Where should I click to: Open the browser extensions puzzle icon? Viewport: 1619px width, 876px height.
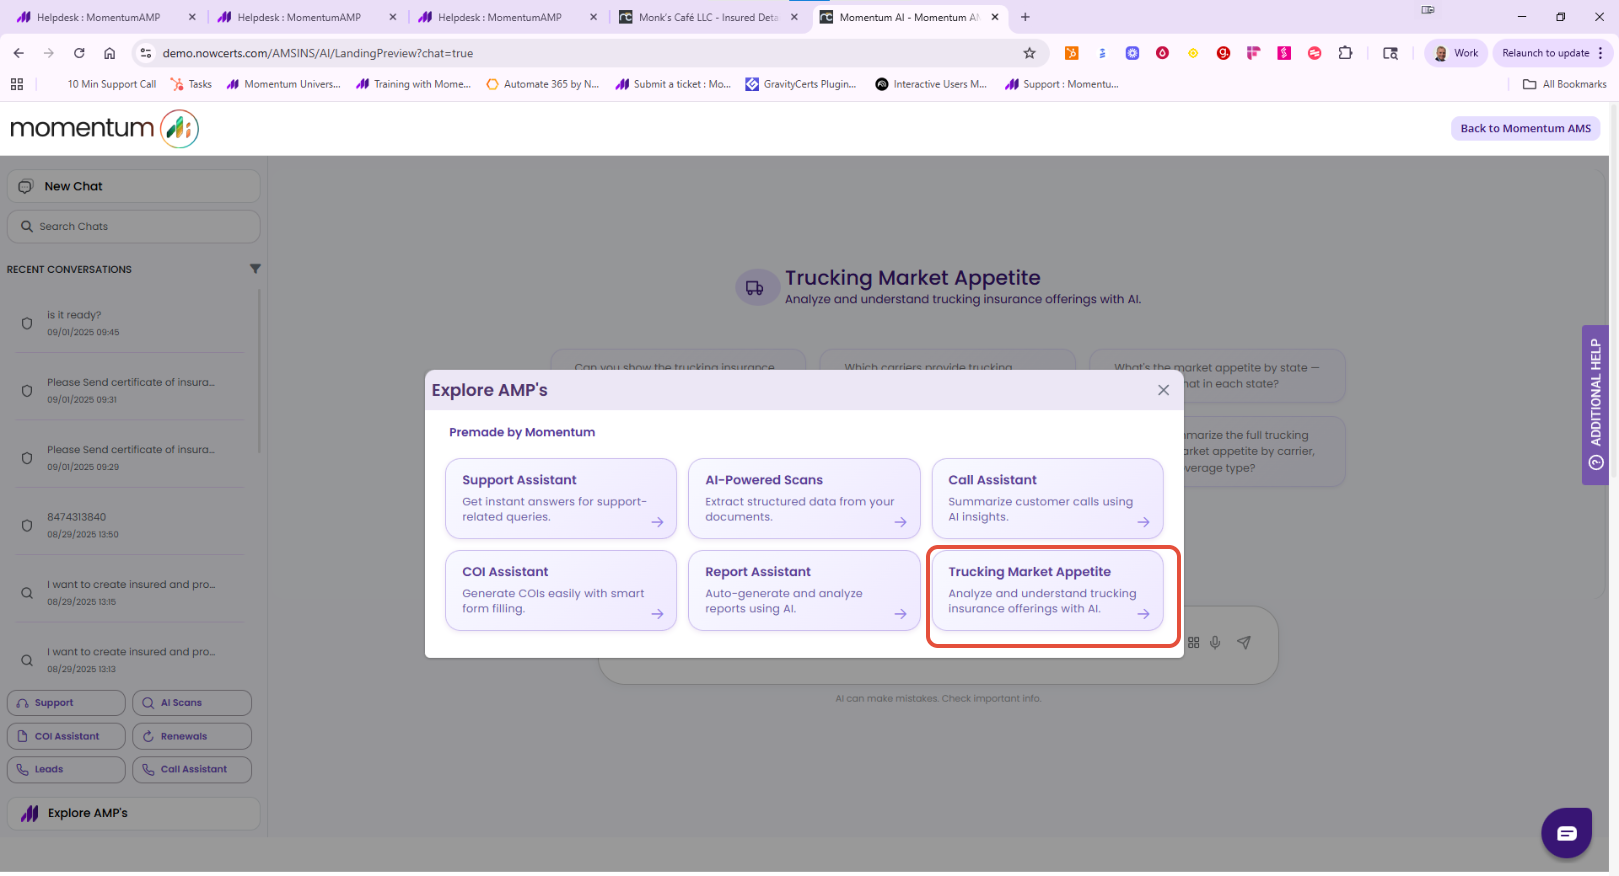coord(1345,53)
